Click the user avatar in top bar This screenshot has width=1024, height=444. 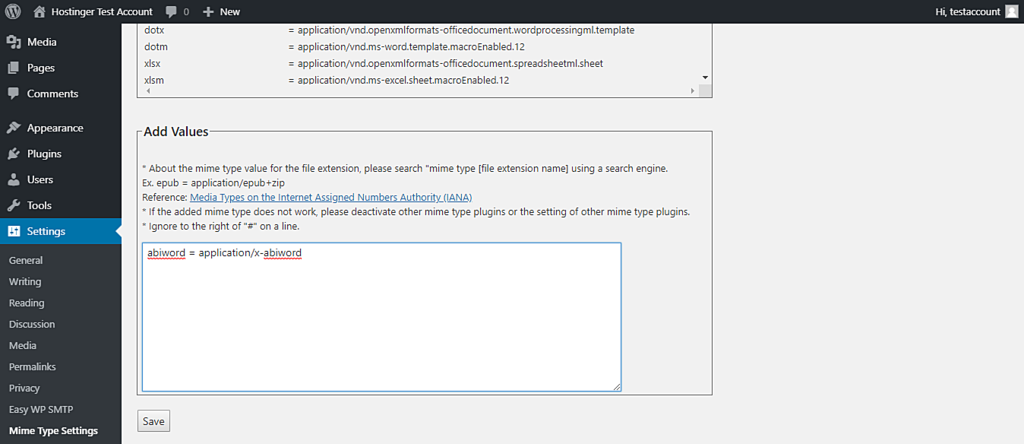(1008, 12)
